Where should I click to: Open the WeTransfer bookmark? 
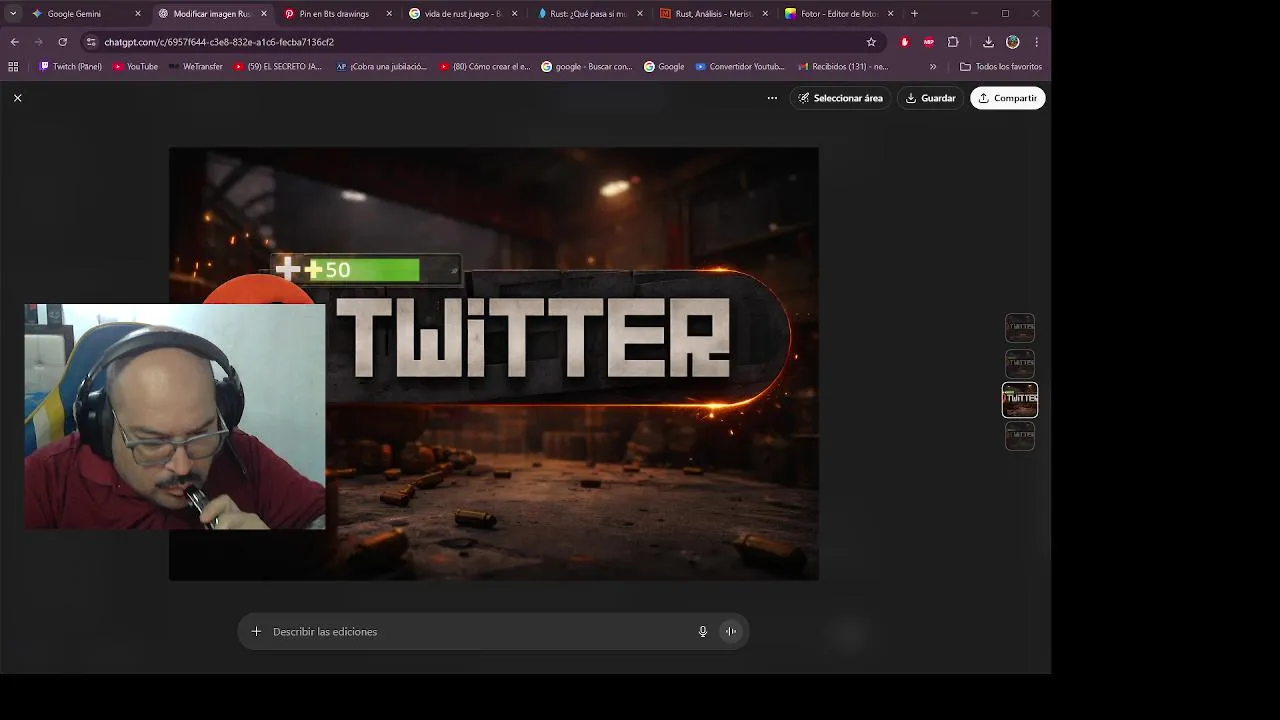point(195,67)
